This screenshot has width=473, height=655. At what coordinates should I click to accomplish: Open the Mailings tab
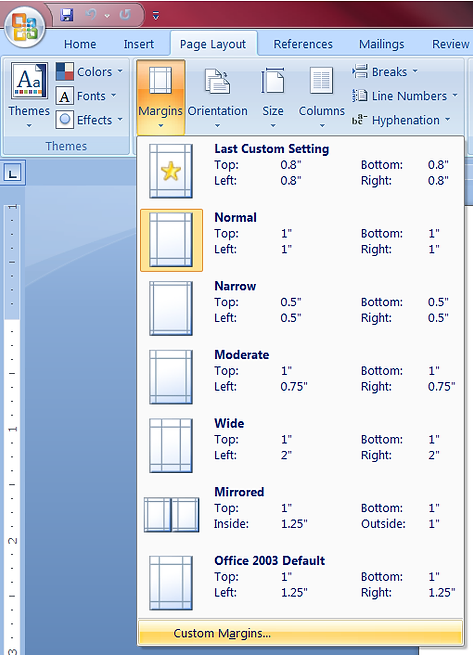pyautogui.click(x=381, y=44)
